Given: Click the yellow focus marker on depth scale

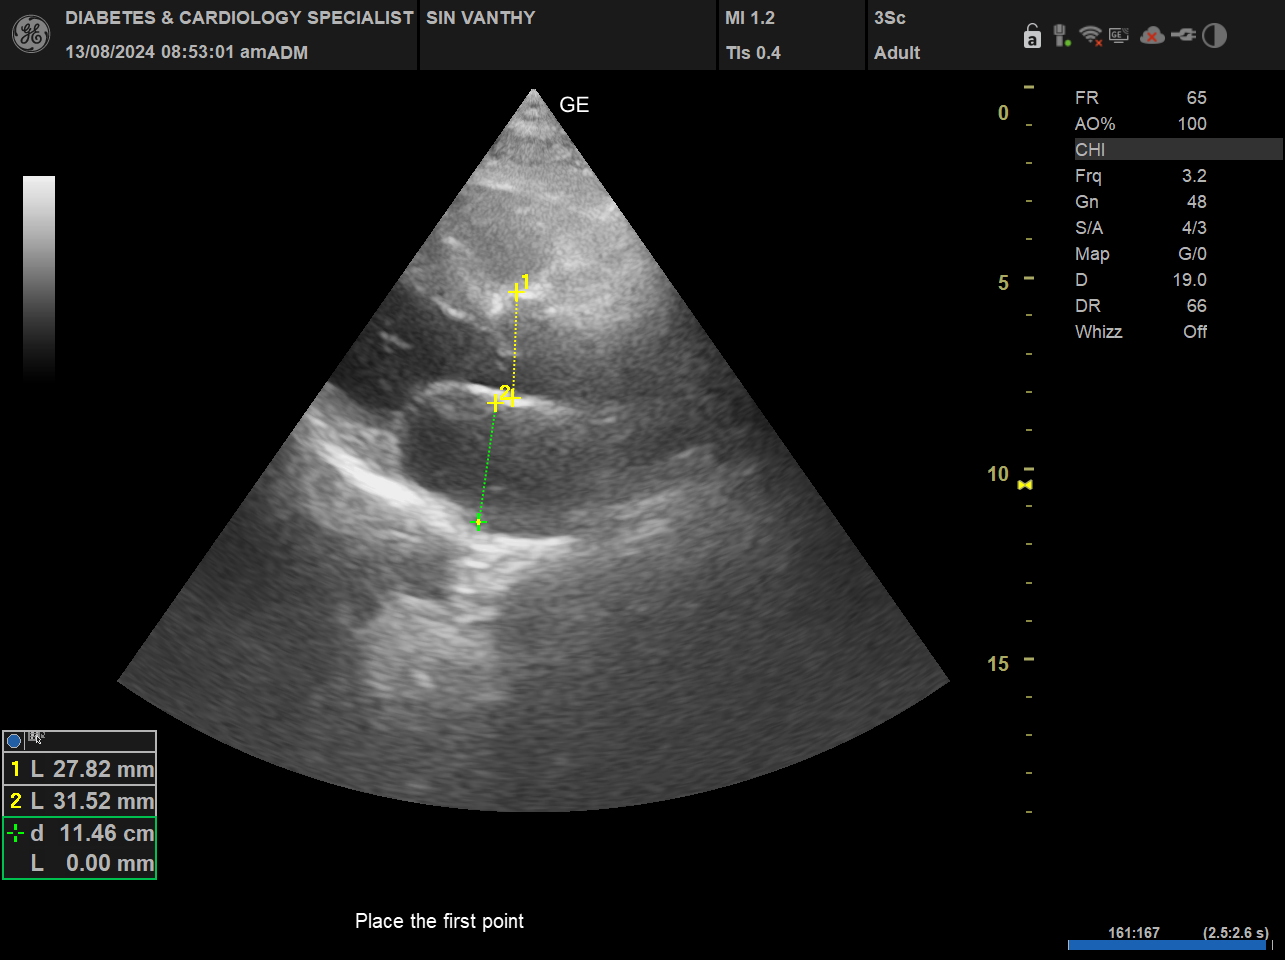Looking at the screenshot, I should [x=1025, y=485].
